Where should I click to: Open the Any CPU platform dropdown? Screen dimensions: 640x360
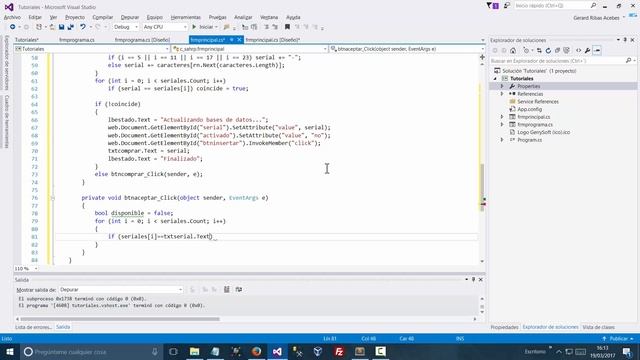click(165, 27)
